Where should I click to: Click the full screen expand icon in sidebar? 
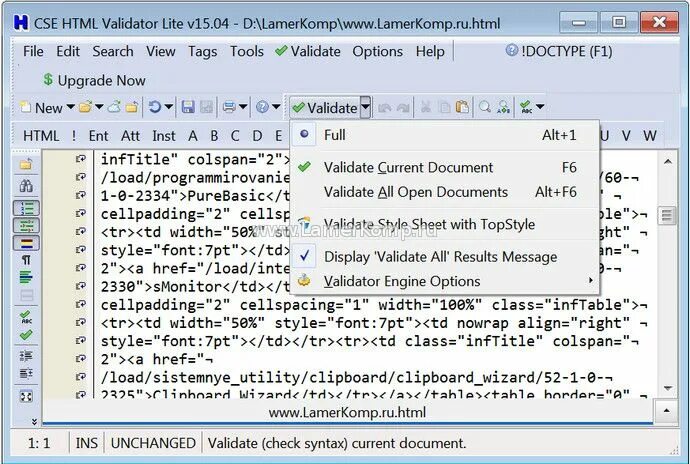pos(26,397)
